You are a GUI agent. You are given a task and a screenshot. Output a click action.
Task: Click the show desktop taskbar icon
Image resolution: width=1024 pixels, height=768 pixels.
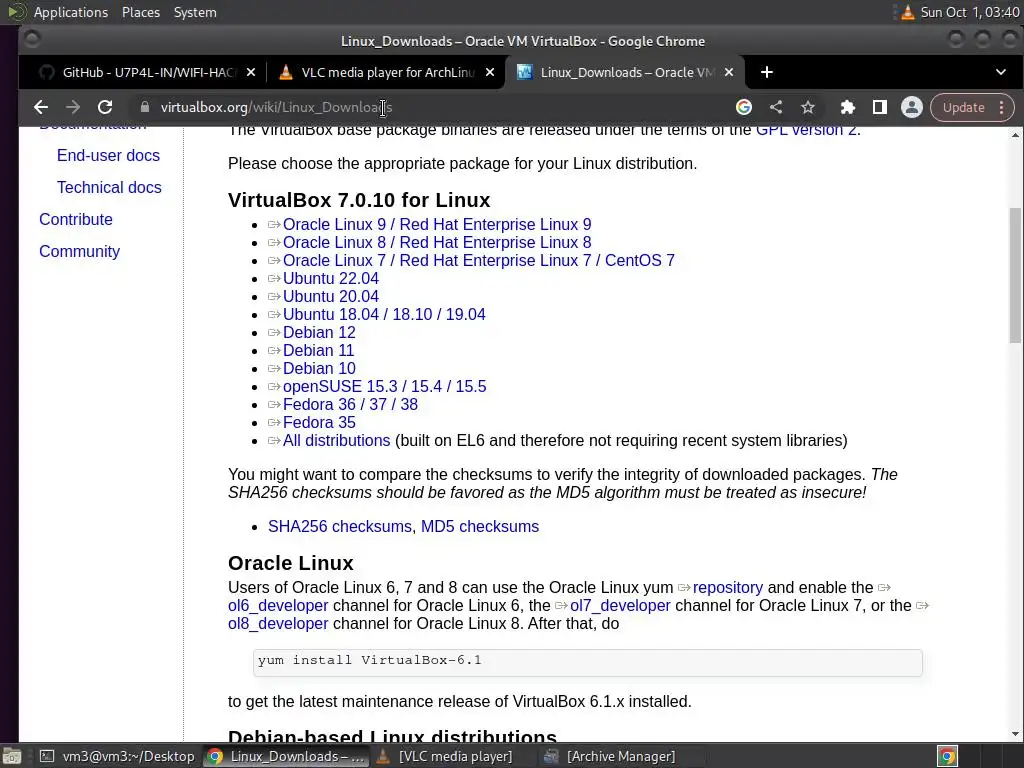pos(12,756)
